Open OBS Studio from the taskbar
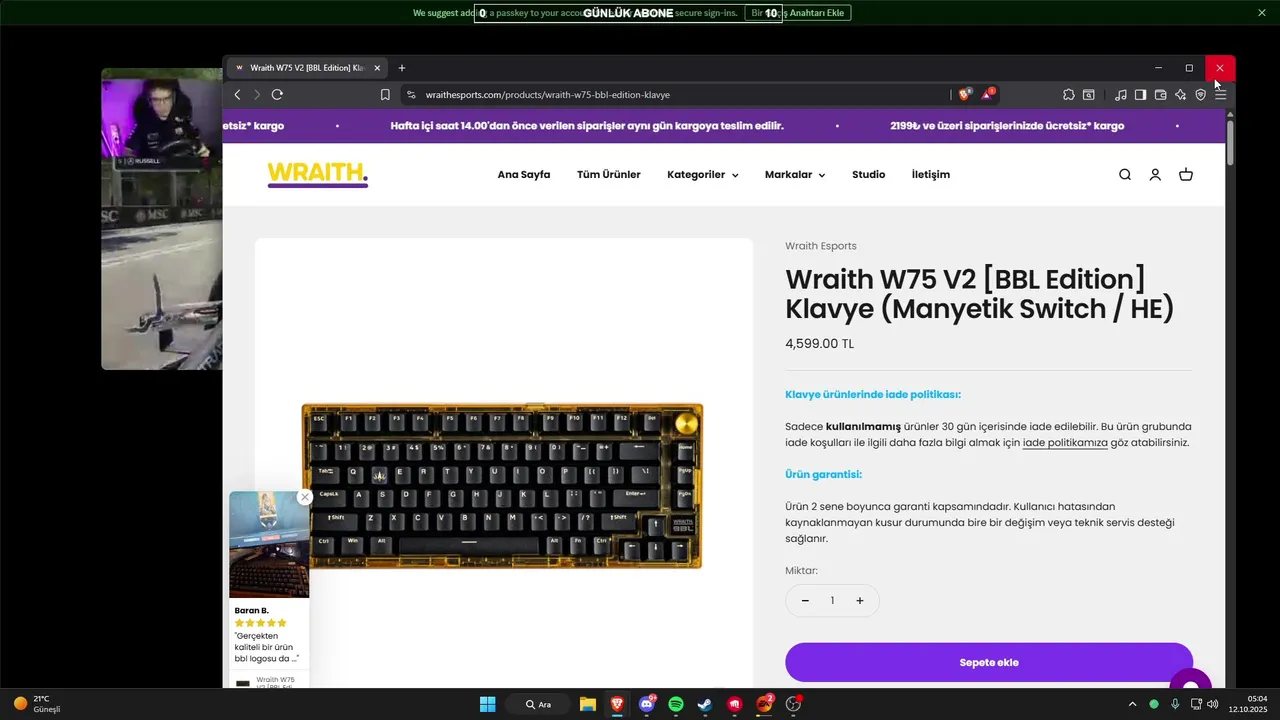This screenshot has height=720, width=1280. point(794,704)
